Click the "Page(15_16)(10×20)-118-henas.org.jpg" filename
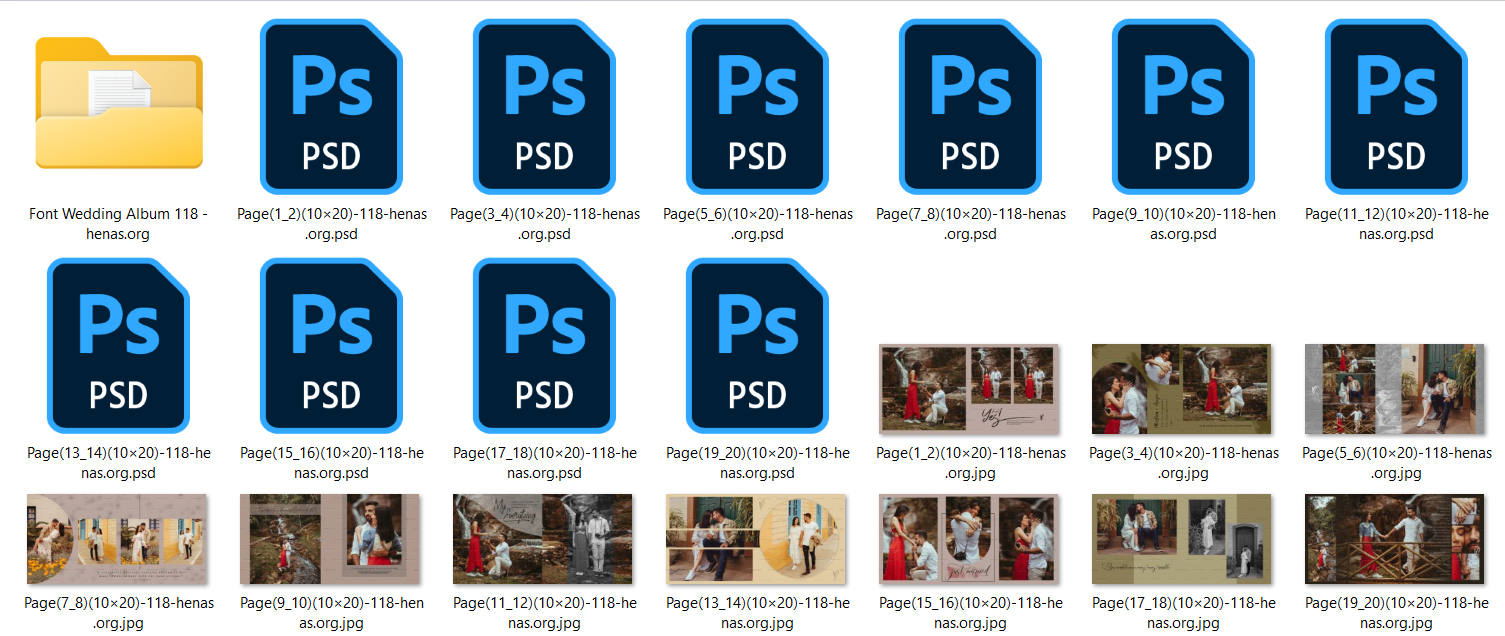Viewport: 1505px width, 636px height. 971,613
